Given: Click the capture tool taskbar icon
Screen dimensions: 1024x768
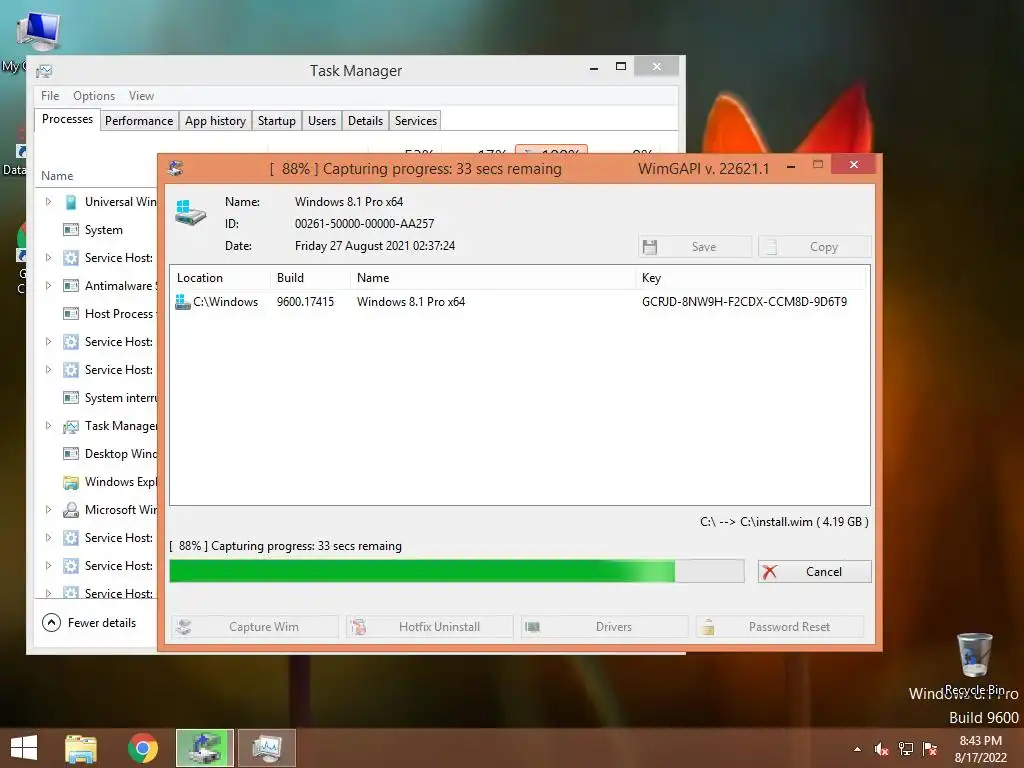Looking at the screenshot, I should 204,748.
